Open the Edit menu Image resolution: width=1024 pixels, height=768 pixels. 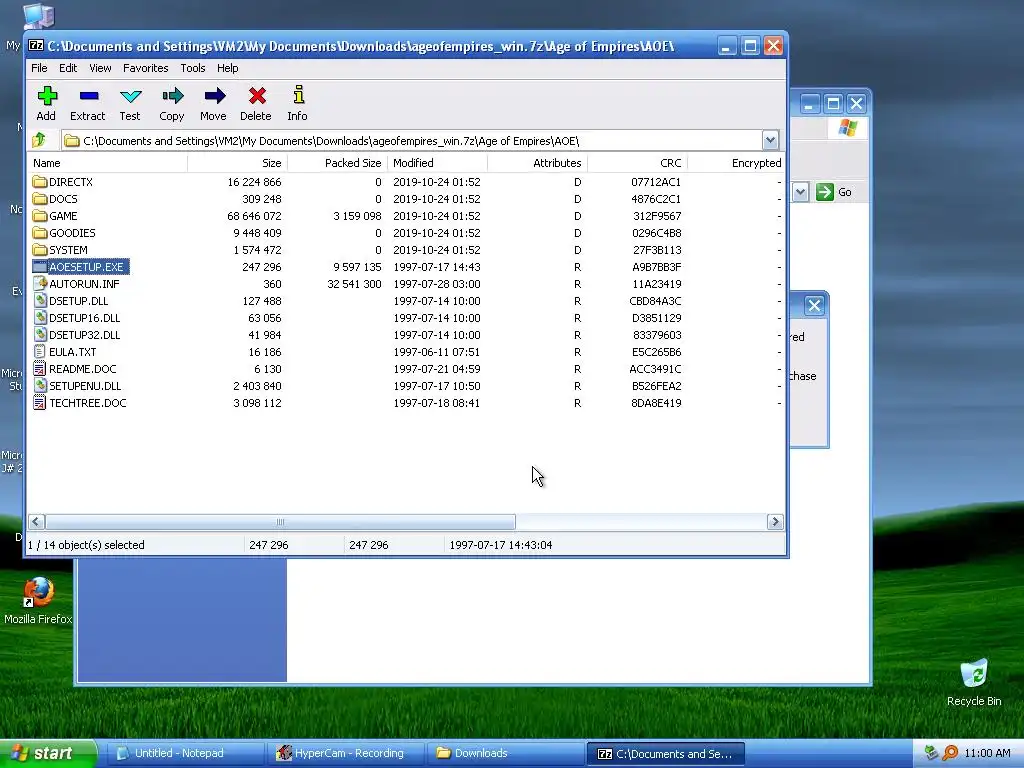68,68
